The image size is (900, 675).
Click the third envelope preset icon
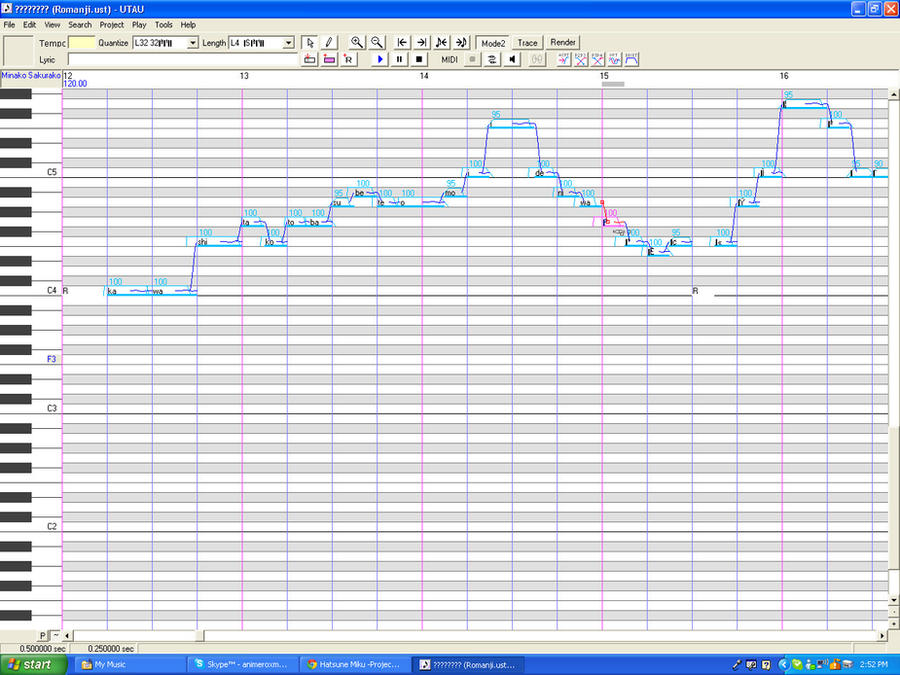coord(598,59)
